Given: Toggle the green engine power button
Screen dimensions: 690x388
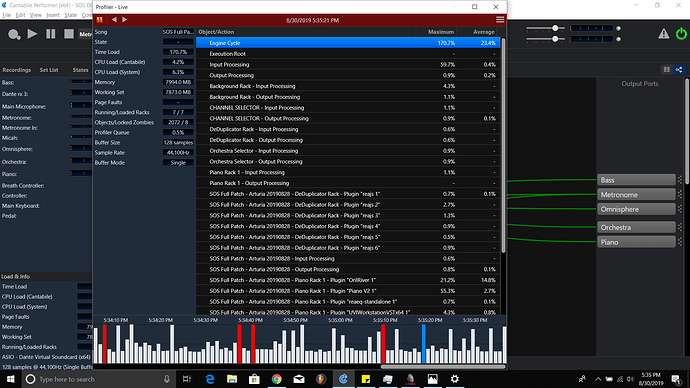Looking at the screenshot, I should (681, 33).
